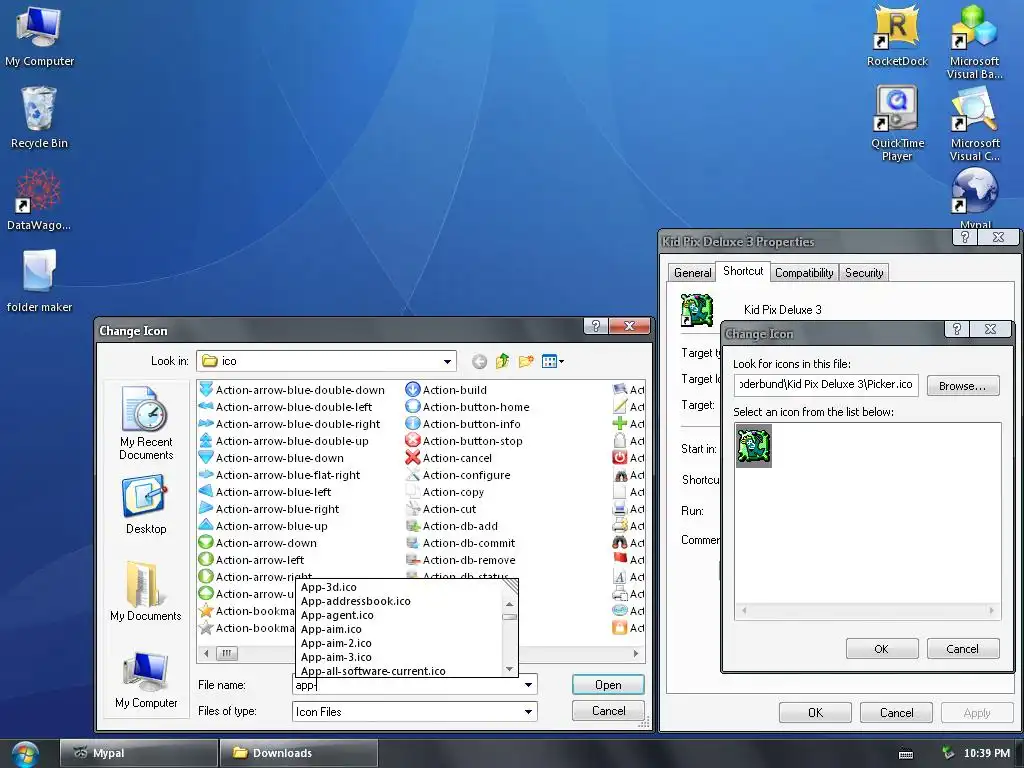Choose App-agent.ico from autocomplete list
This screenshot has width=1024, height=768.
(401, 615)
